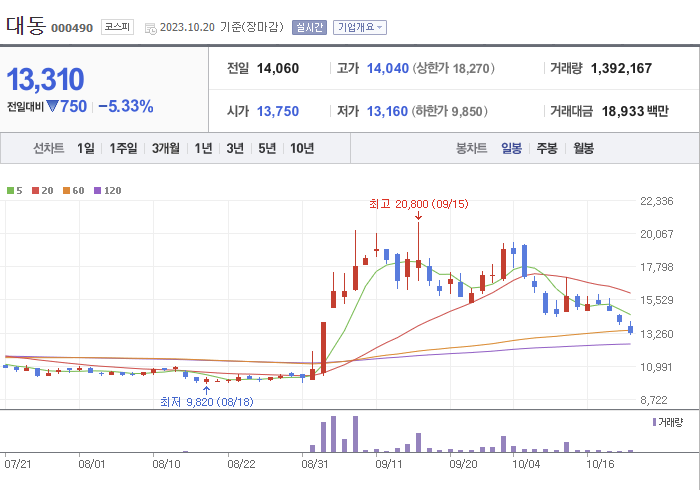
Task: Click the 최고 20,800 (09/15) marker
Action: click(x=419, y=204)
